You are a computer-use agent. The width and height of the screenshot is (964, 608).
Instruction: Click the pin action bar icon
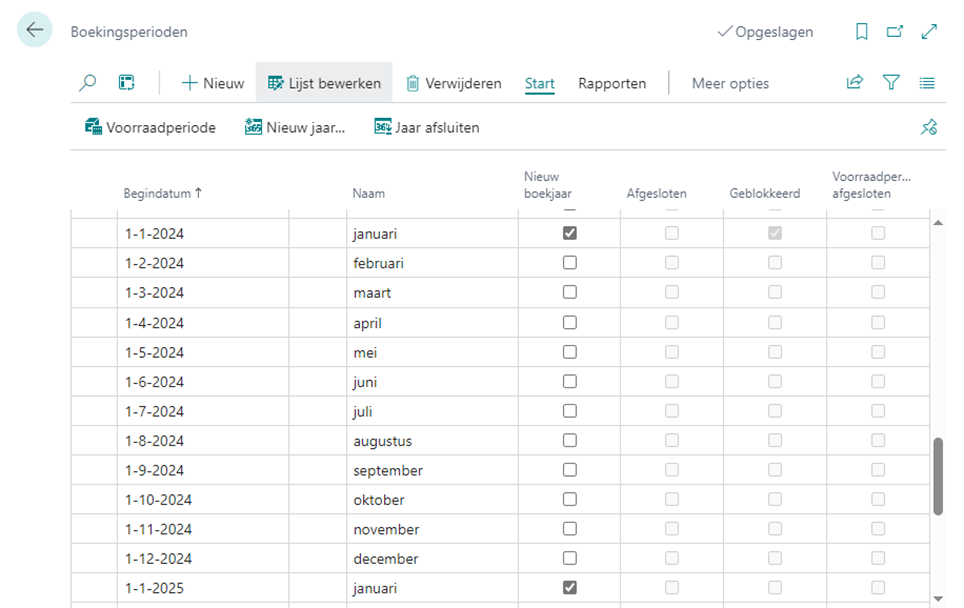[929, 127]
